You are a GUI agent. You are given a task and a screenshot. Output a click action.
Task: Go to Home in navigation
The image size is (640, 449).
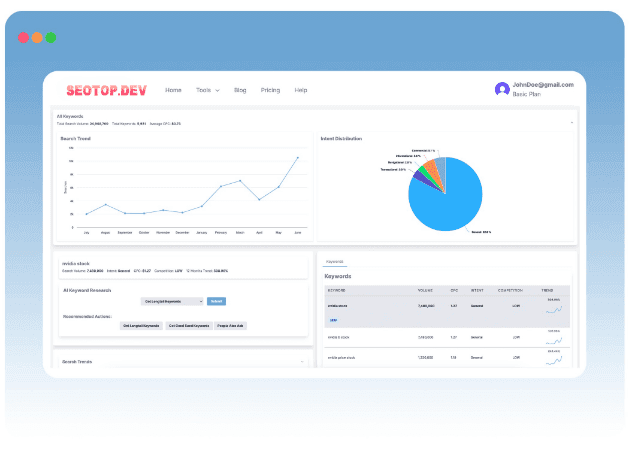point(173,90)
